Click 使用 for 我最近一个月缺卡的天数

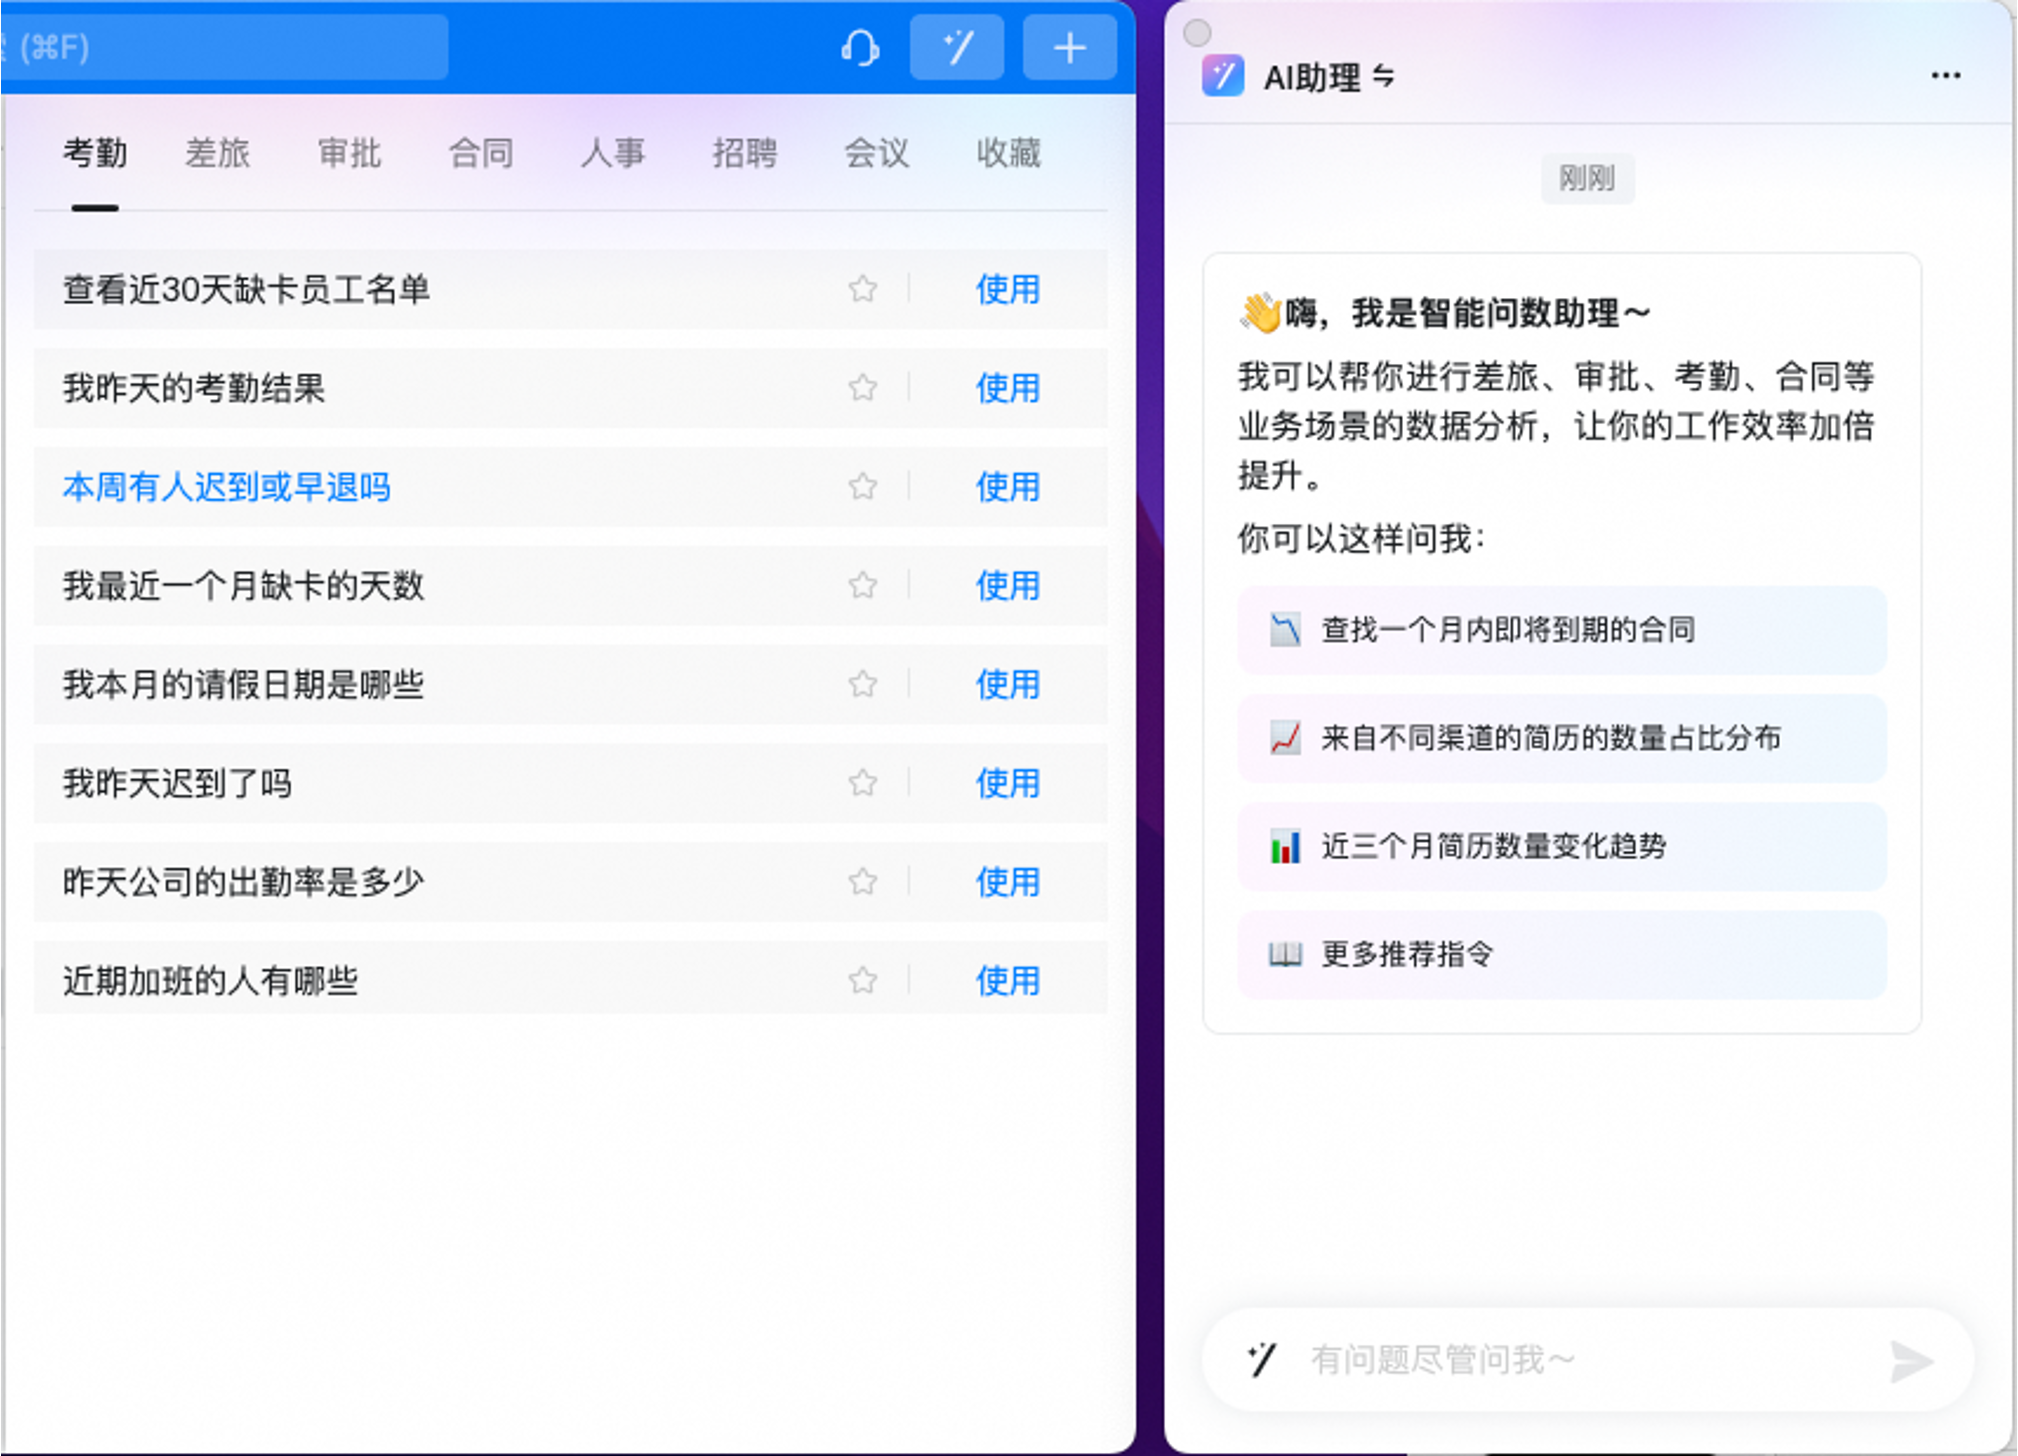pyautogui.click(x=1008, y=585)
